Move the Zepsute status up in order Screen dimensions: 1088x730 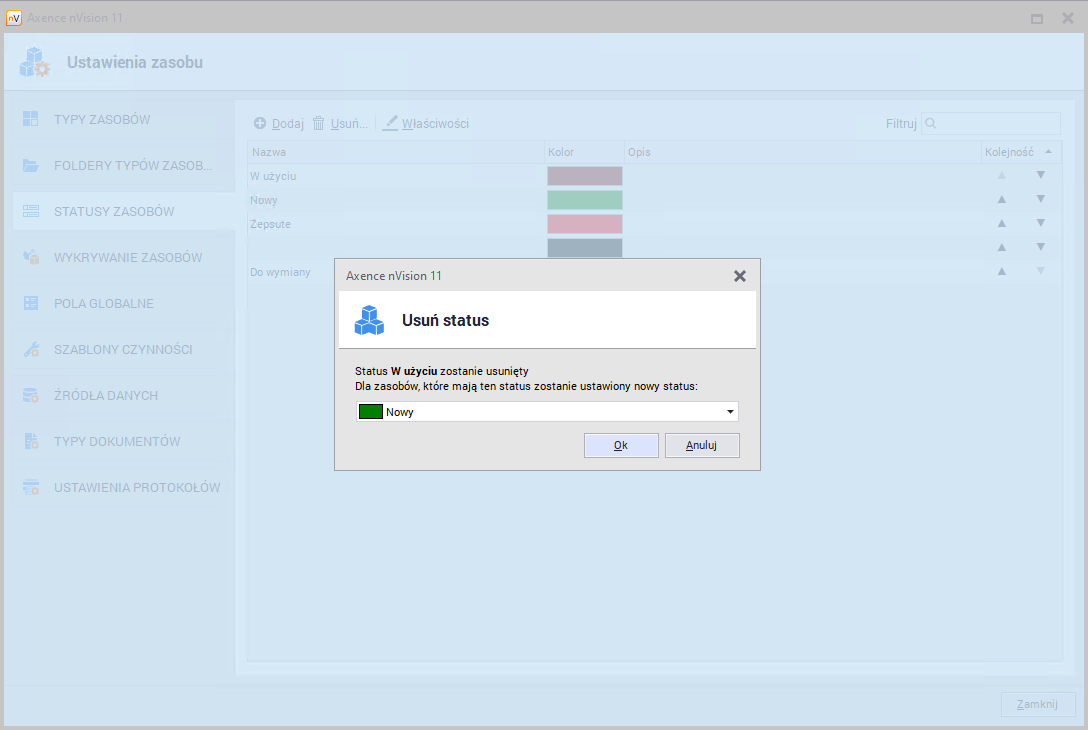[1001, 223]
